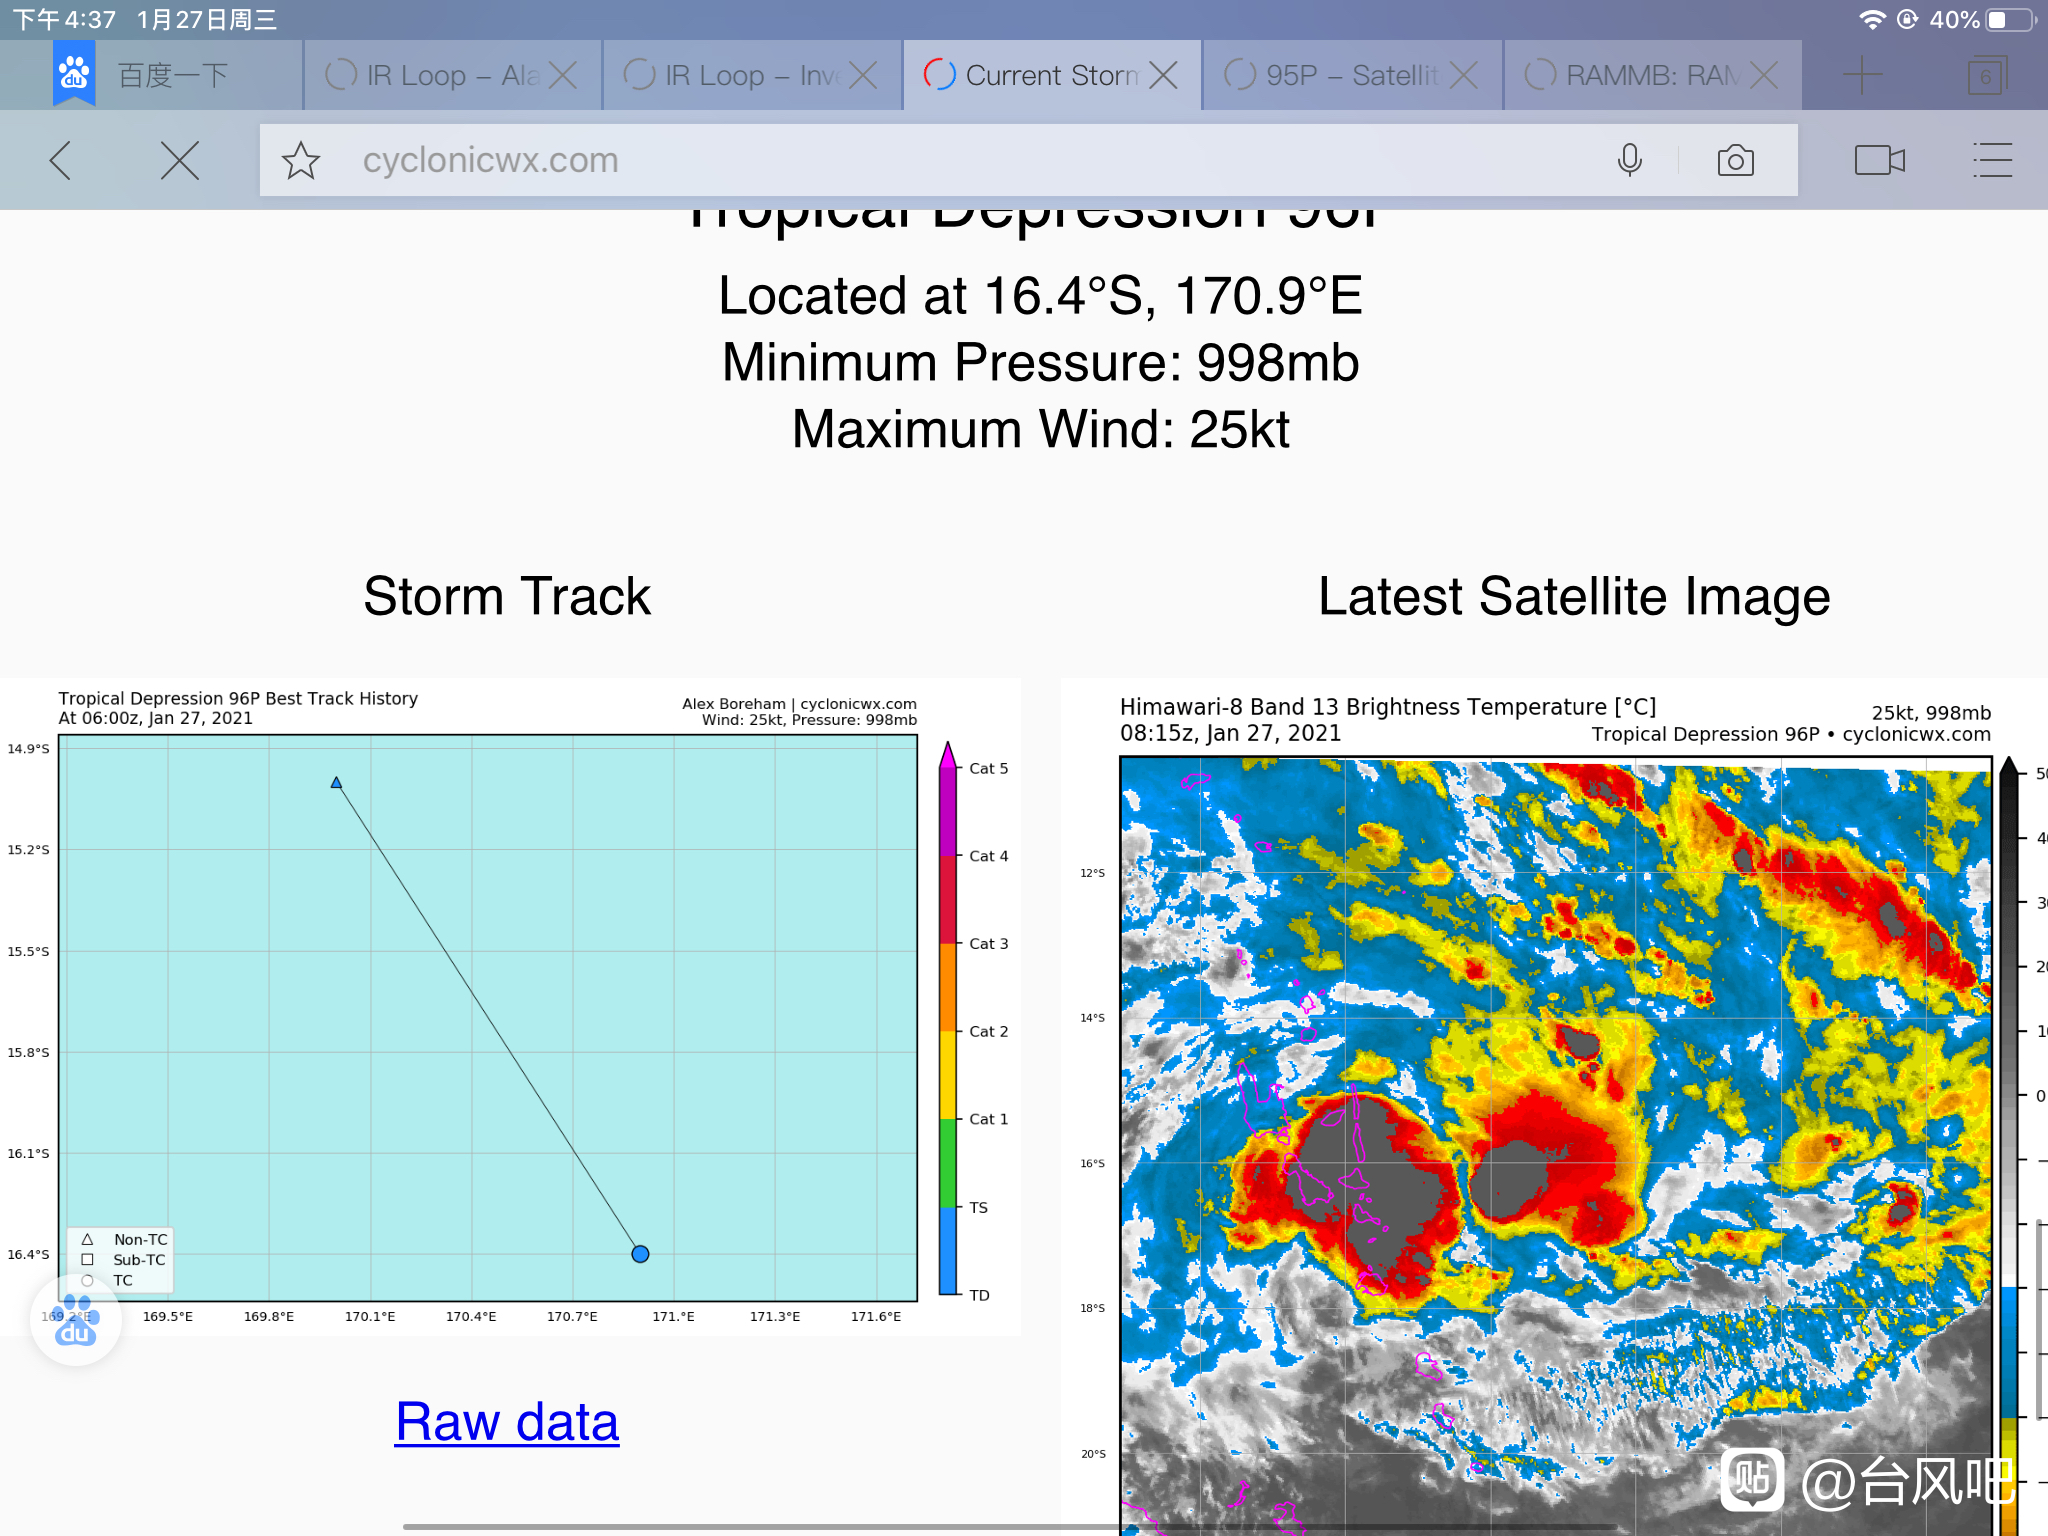Click the triangle start marker on track
The height and width of the screenshot is (1536, 2048).
click(336, 782)
